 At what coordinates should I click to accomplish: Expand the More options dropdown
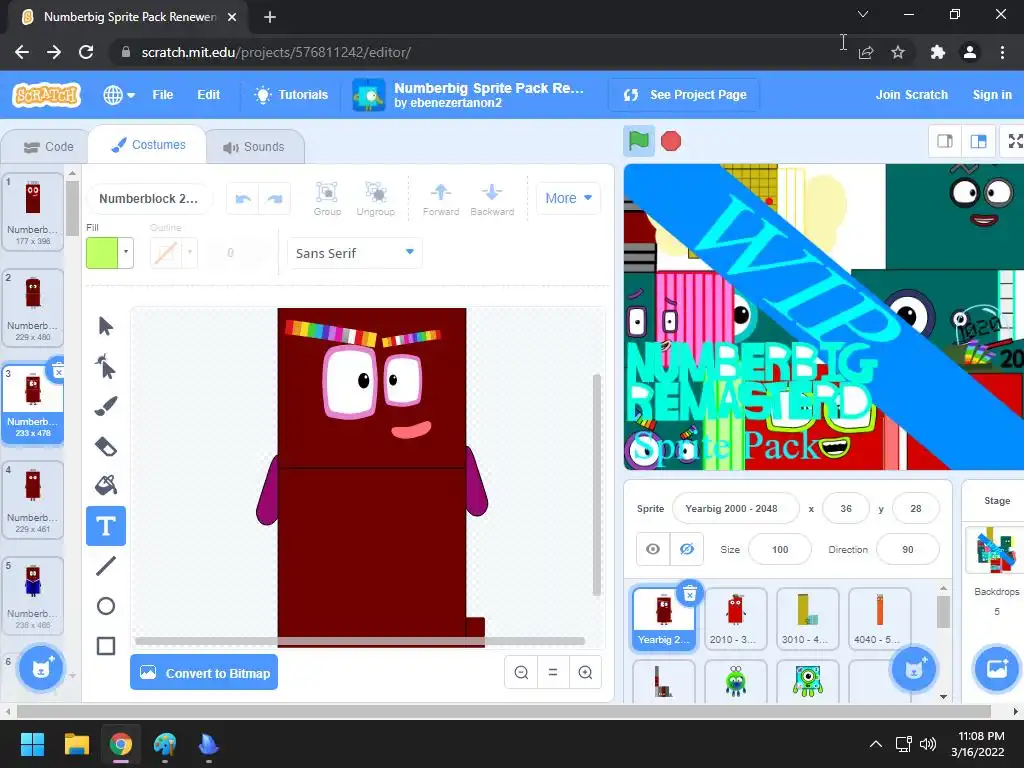click(568, 198)
